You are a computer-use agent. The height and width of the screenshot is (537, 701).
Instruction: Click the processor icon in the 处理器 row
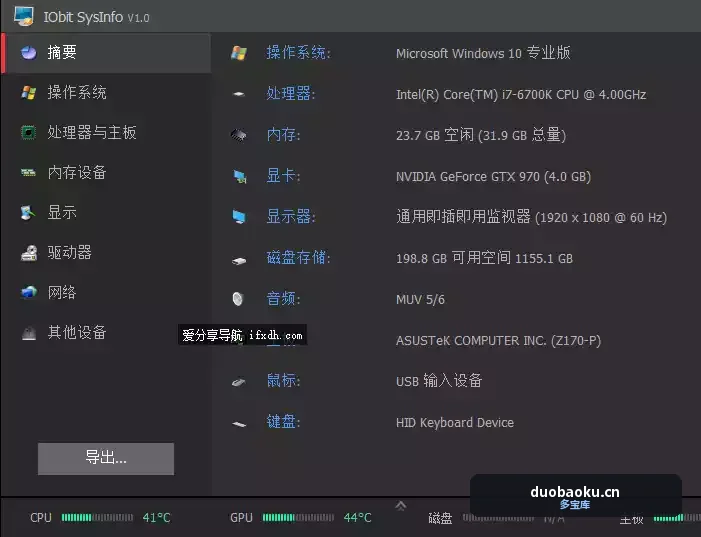pyautogui.click(x=239, y=94)
